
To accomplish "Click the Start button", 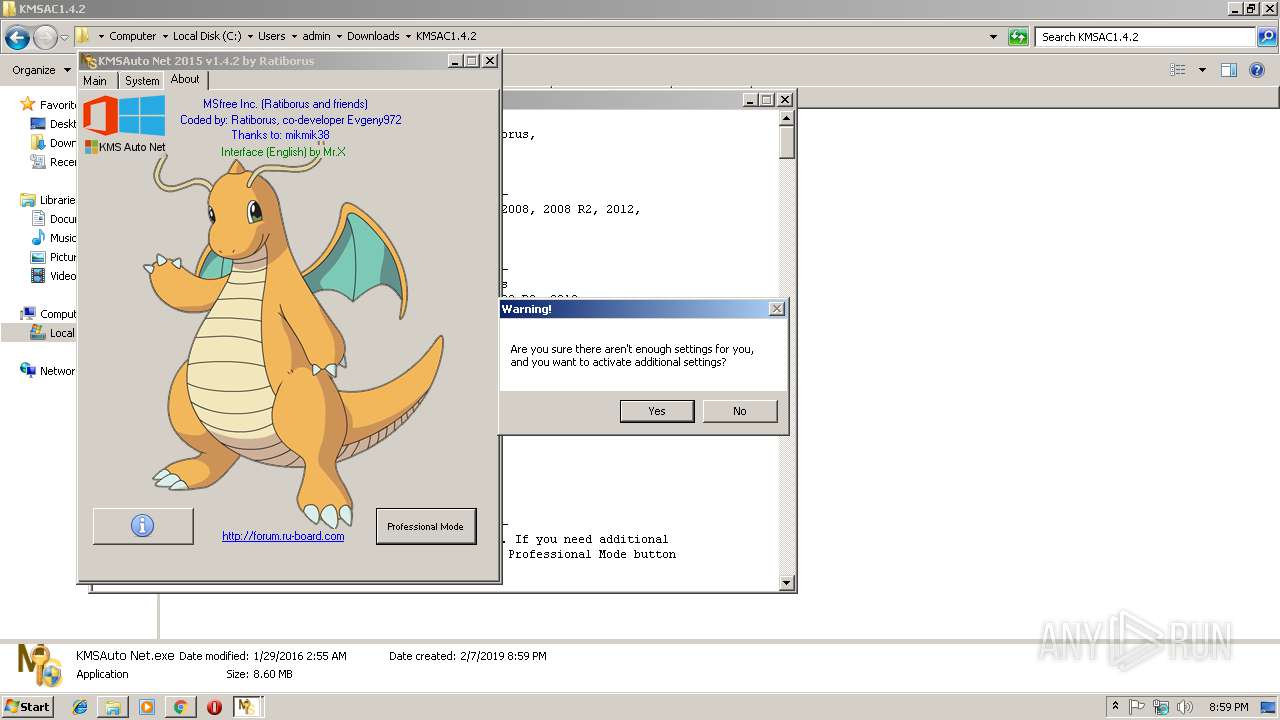I will pyautogui.click(x=27, y=707).
